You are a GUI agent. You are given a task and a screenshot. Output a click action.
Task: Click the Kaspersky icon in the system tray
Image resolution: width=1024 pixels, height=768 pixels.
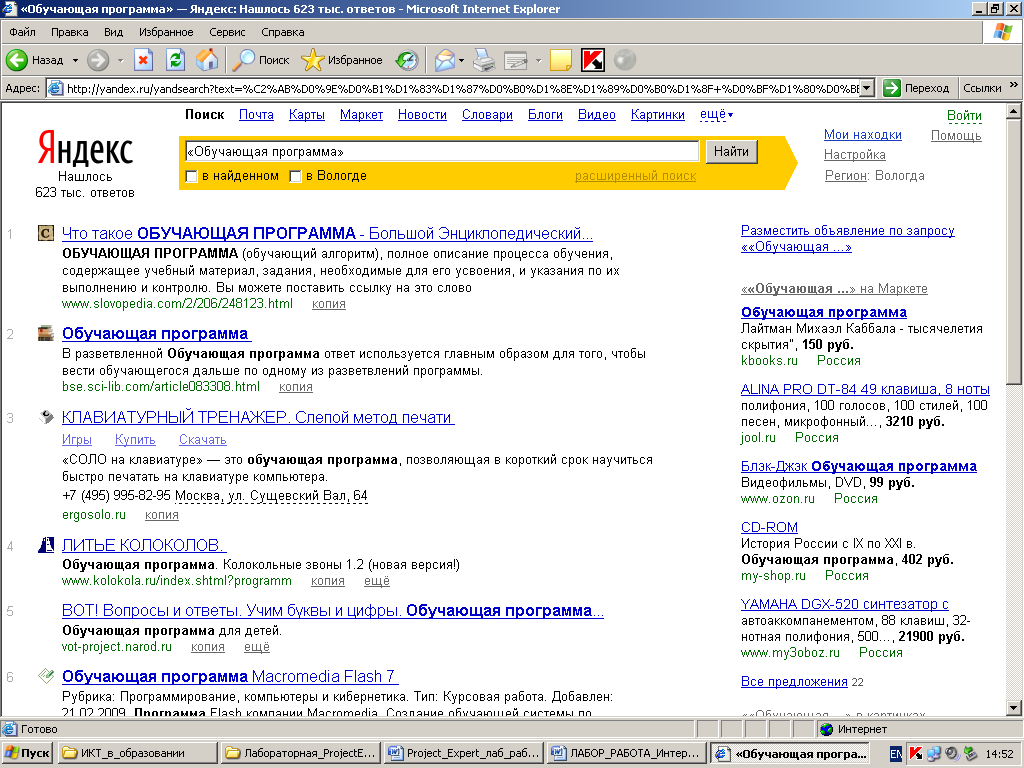pyautogui.click(x=916, y=754)
